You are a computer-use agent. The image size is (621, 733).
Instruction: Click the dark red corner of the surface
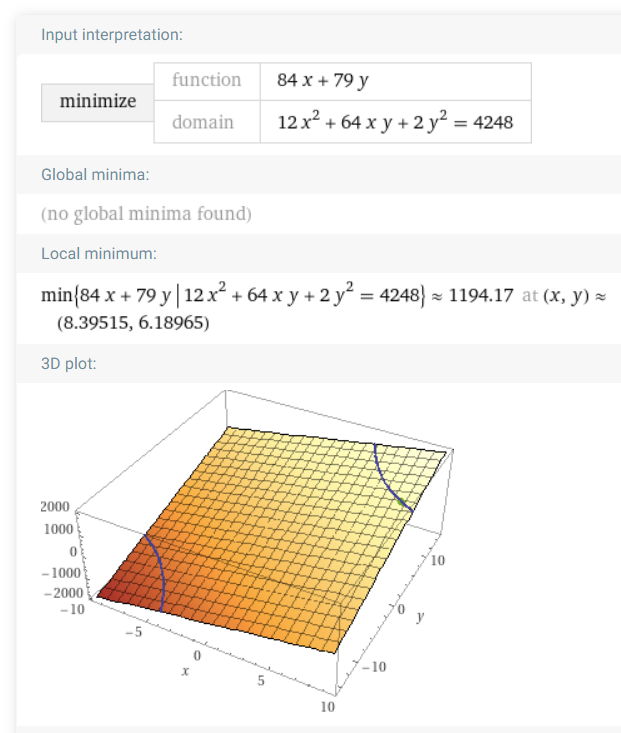[107, 594]
